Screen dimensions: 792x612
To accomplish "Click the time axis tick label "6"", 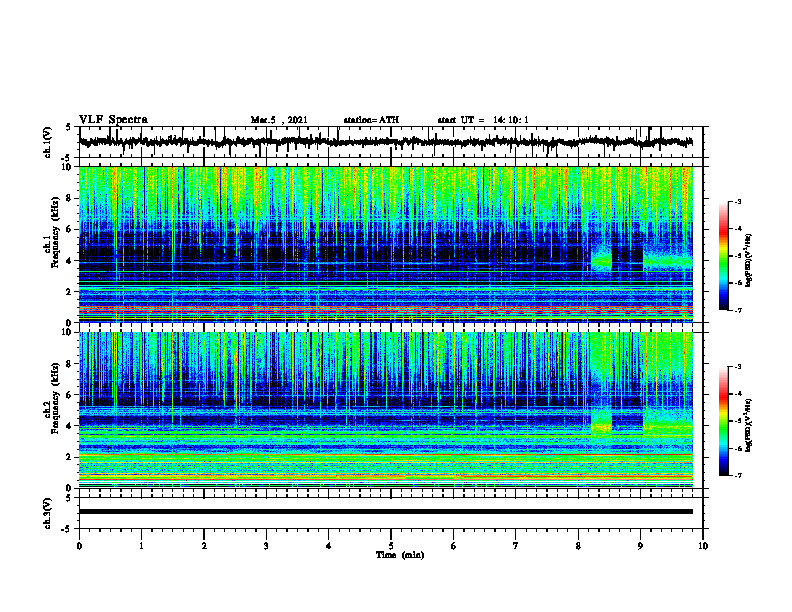I will click(x=454, y=546).
